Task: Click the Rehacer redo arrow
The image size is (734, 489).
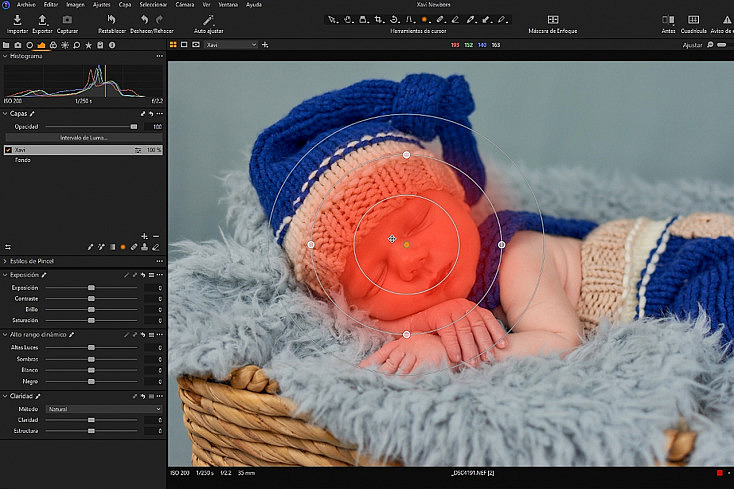Action: (x=159, y=19)
